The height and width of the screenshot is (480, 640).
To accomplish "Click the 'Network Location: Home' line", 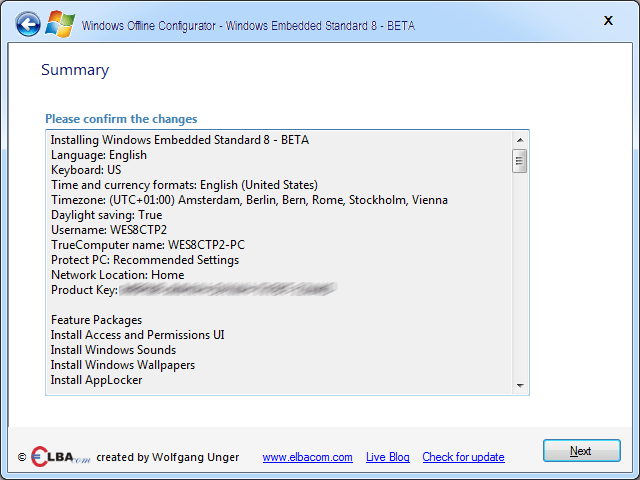I will (x=118, y=275).
